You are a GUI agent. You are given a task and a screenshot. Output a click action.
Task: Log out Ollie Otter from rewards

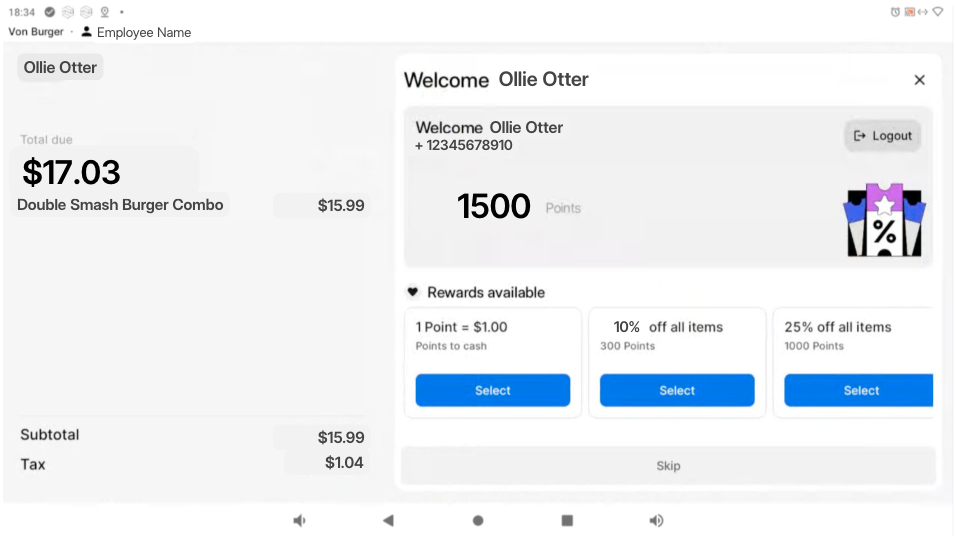[882, 136]
